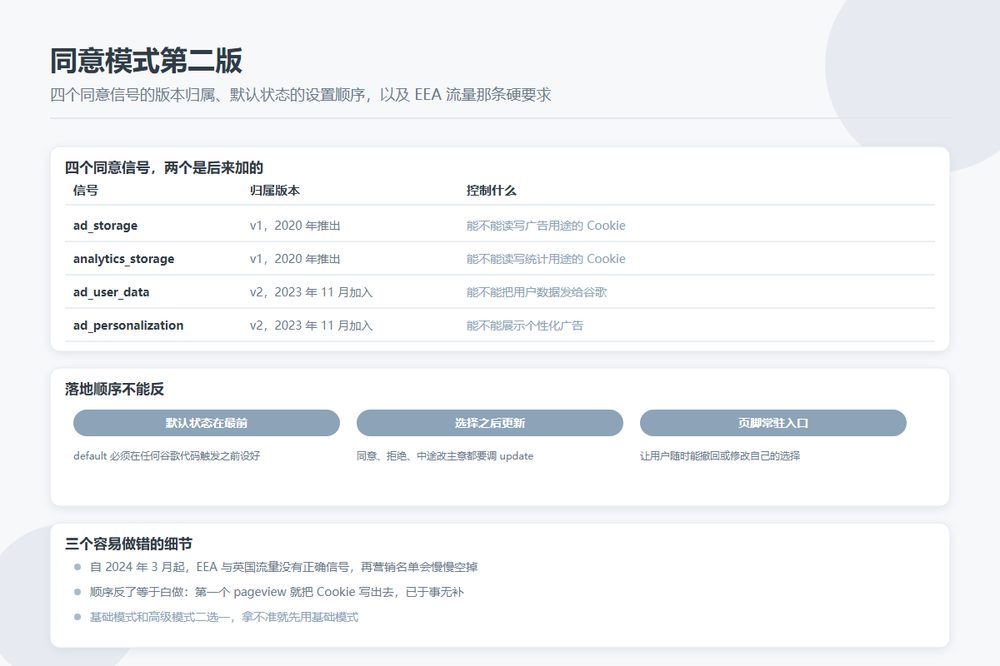
Task: Click text default 必须在任何谷歌代码触发之前设好
Action: (x=166, y=455)
